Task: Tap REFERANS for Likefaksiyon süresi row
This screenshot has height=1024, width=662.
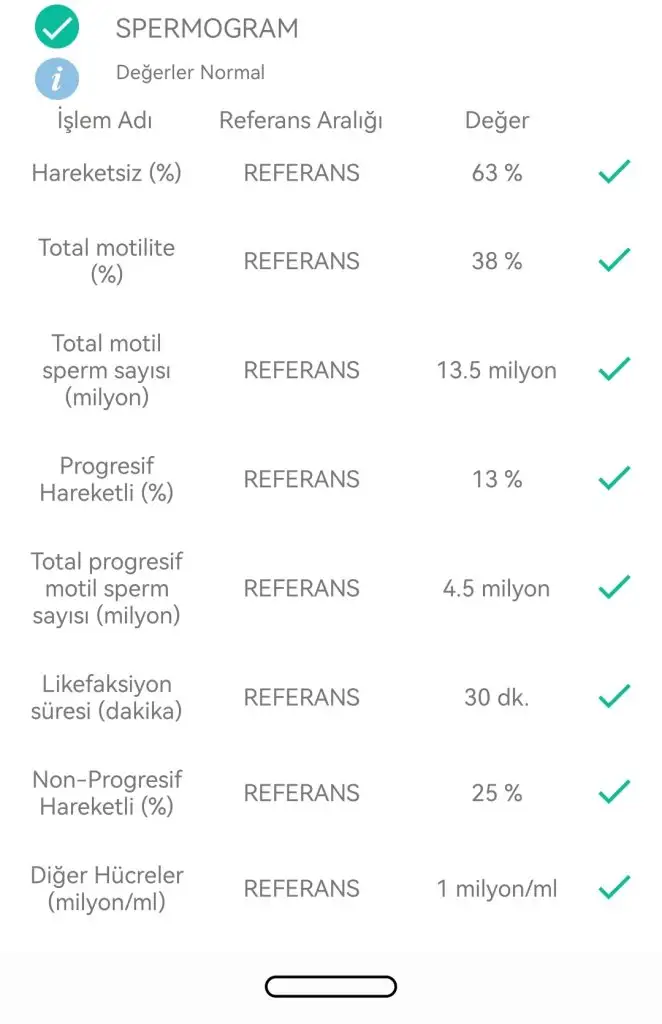Action: click(x=302, y=697)
